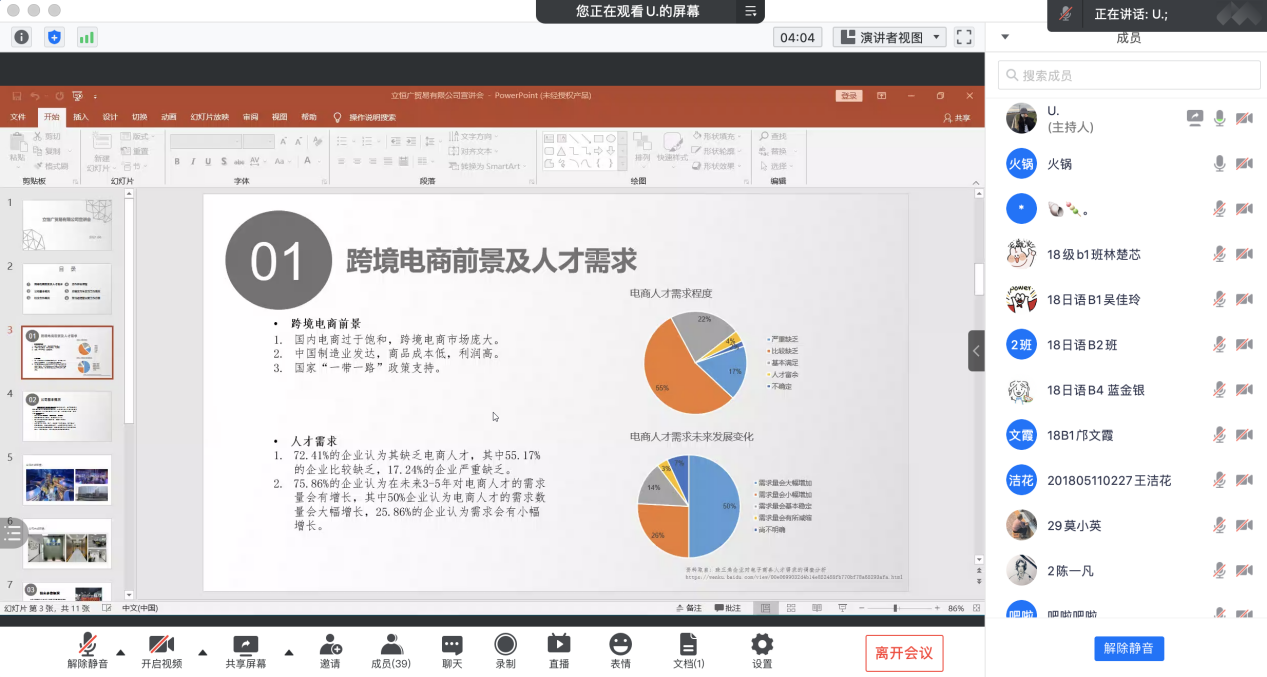The image size is (1267, 677).
Task: Enter full screen with the expand icon
Action: [x=964, y=37]
